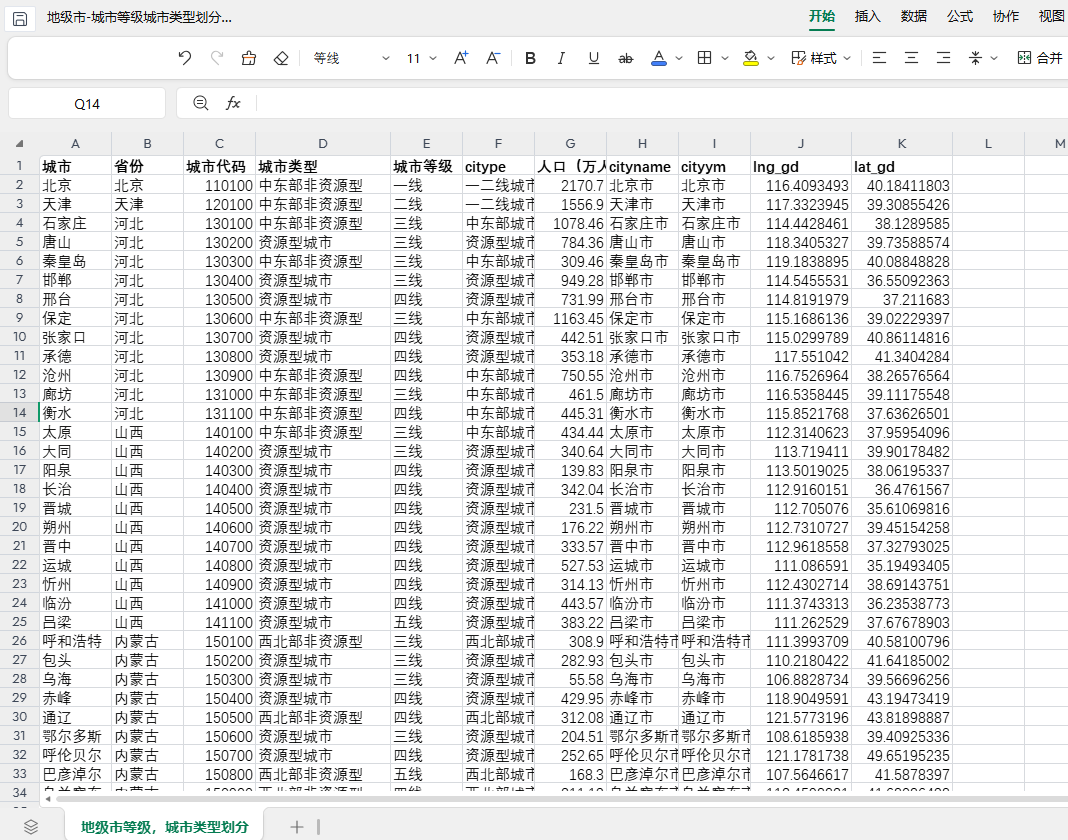
Task: Click the fx insert function icon
Action: pos(233,103)
